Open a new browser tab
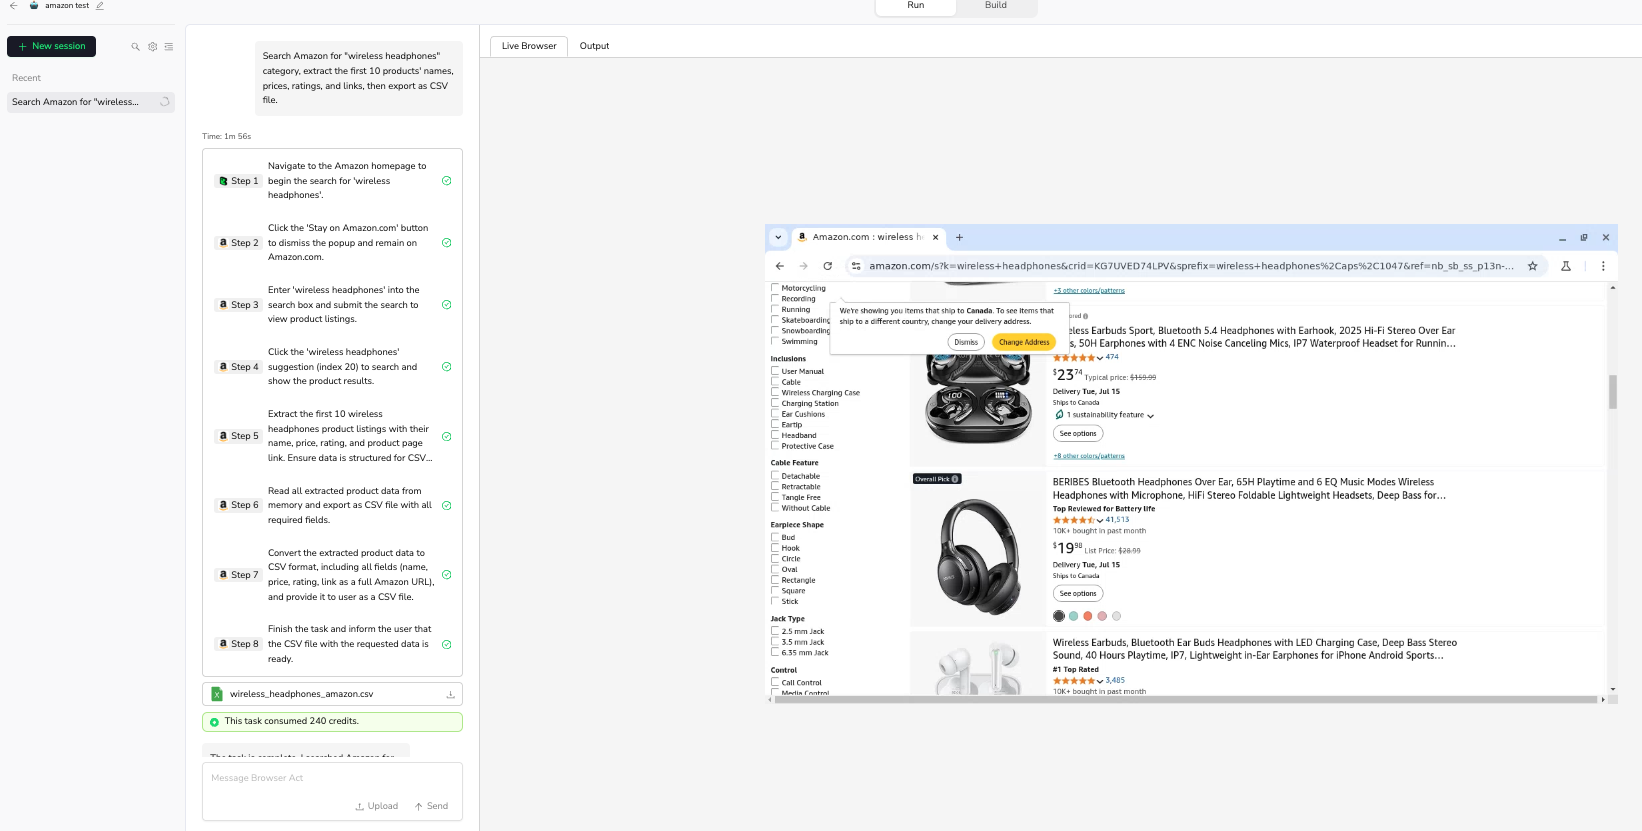1642x831 pixels. pyautogui.click(x=959, y=238)
